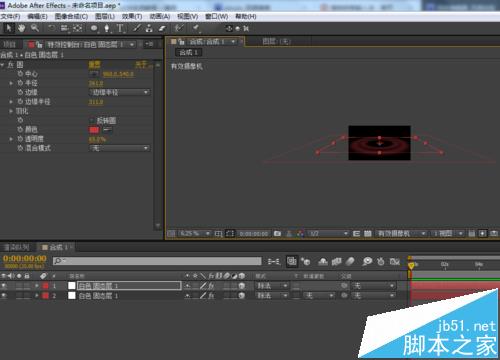Open the active camera view dropdown
Image resolution: width=500 pixels, height=360 pixels.
pyautogui.click(x=402, y=234)
